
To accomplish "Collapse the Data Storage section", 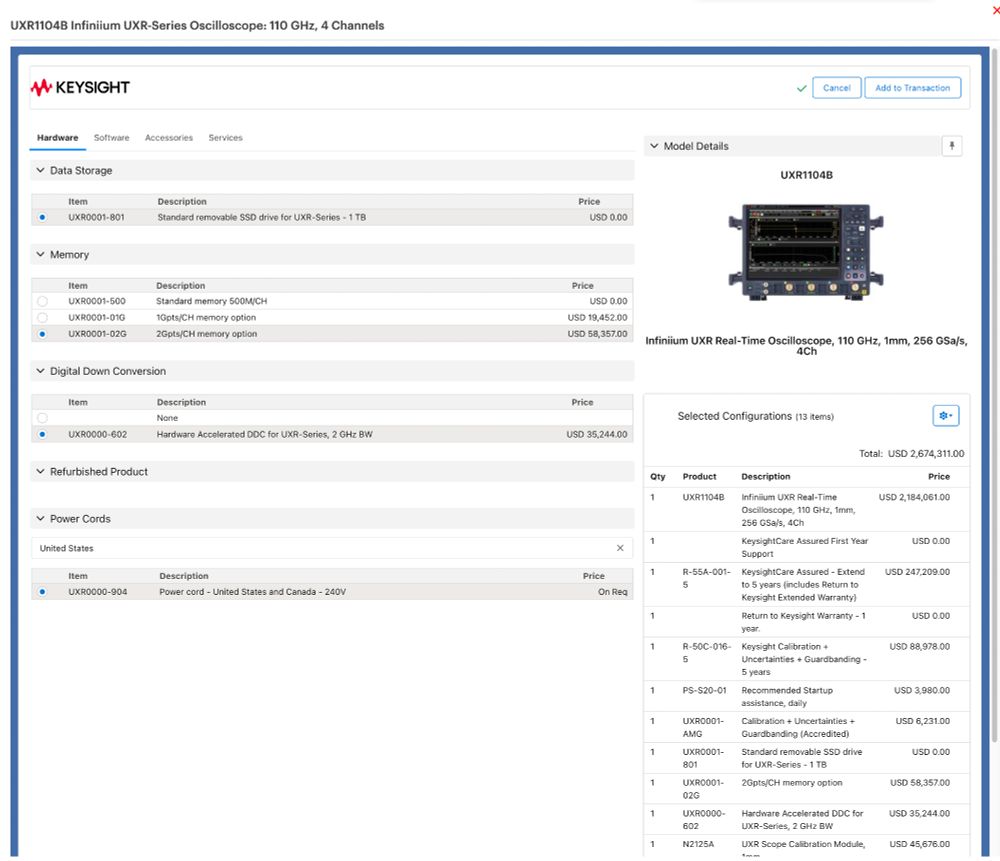I will click(x=40, y=170).
